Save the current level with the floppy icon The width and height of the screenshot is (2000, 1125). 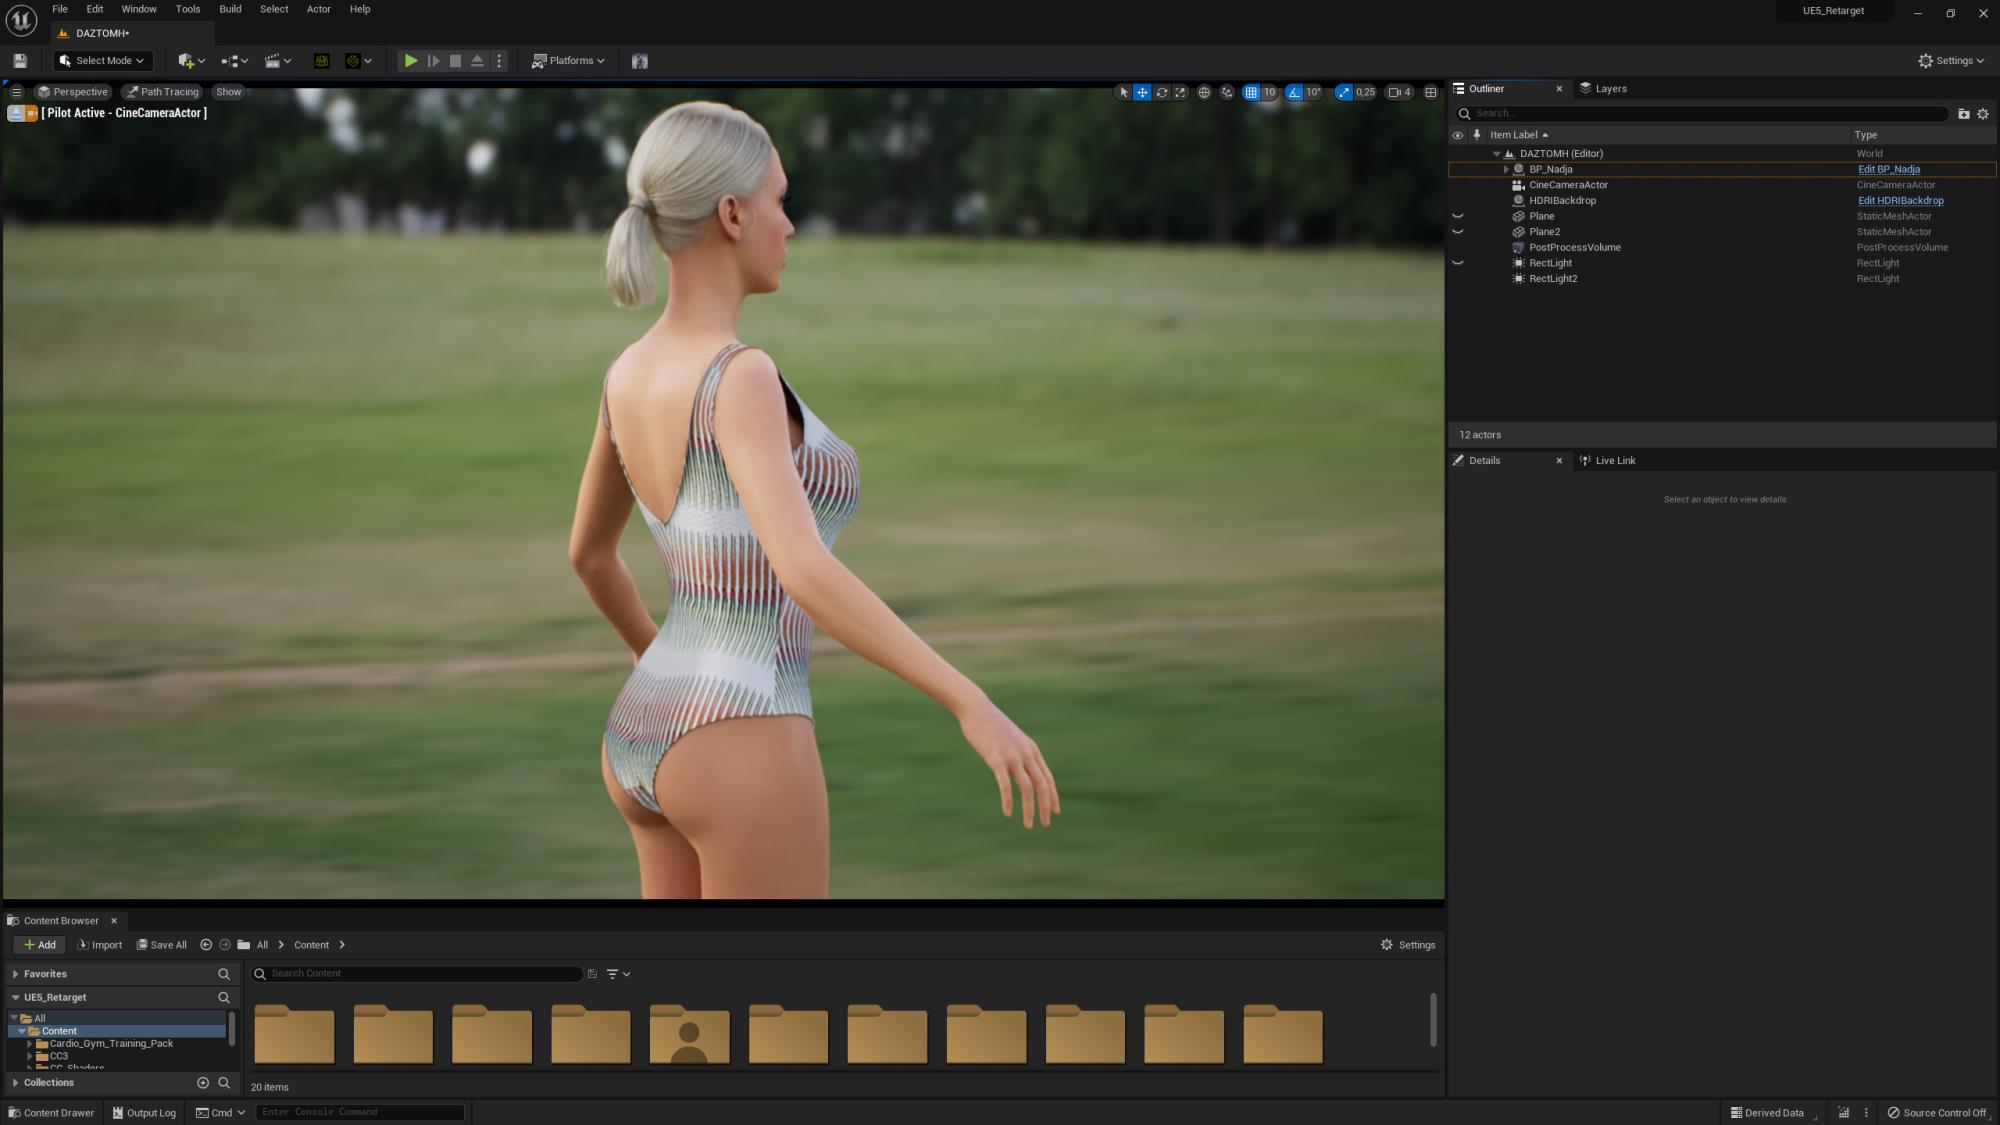pos(20,61)
